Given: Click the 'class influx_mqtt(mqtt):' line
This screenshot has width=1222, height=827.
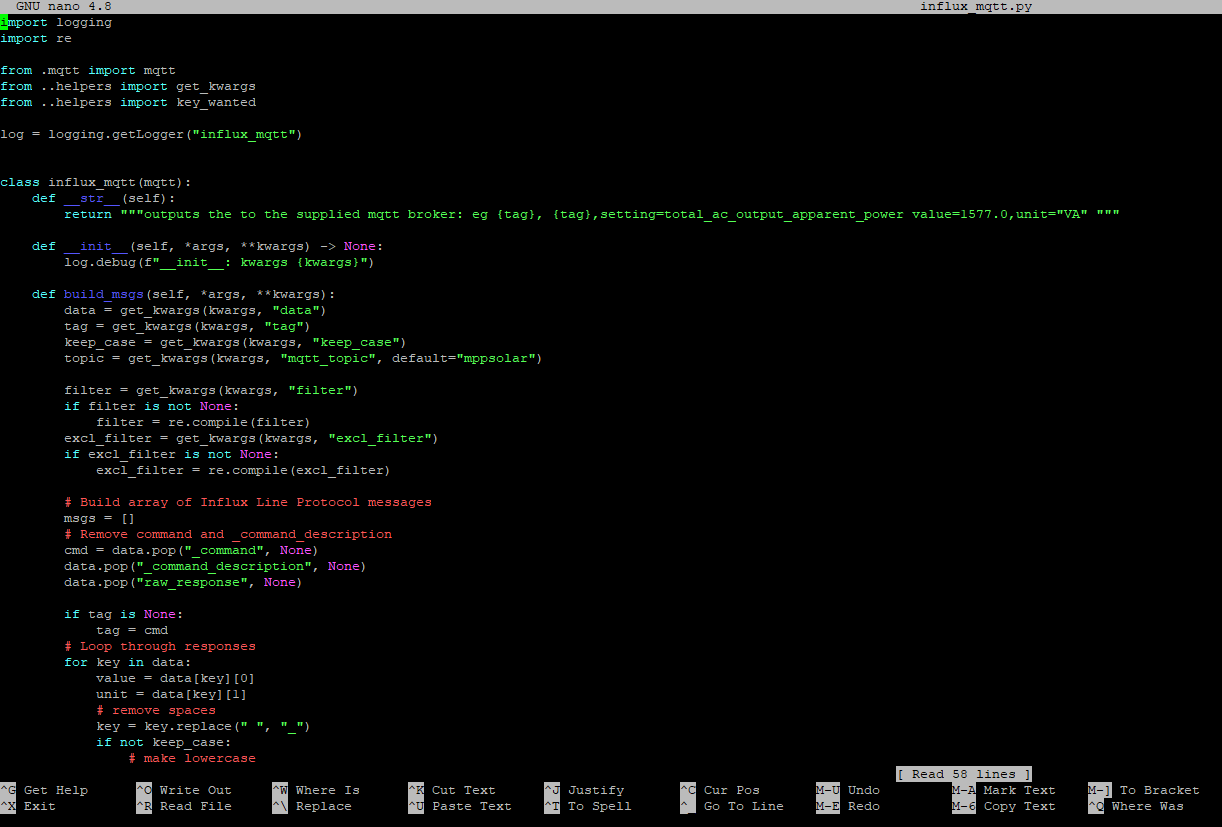Looking at the screenshot, I should pos(96,182).
